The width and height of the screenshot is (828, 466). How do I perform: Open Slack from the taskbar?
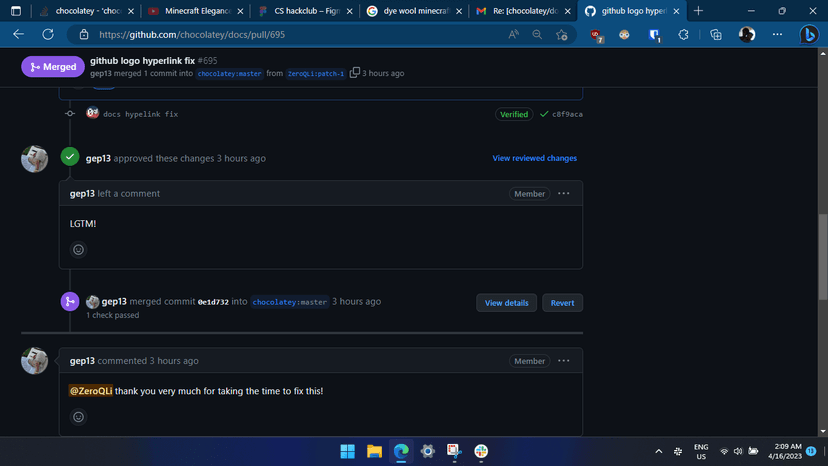click(481, 451)
